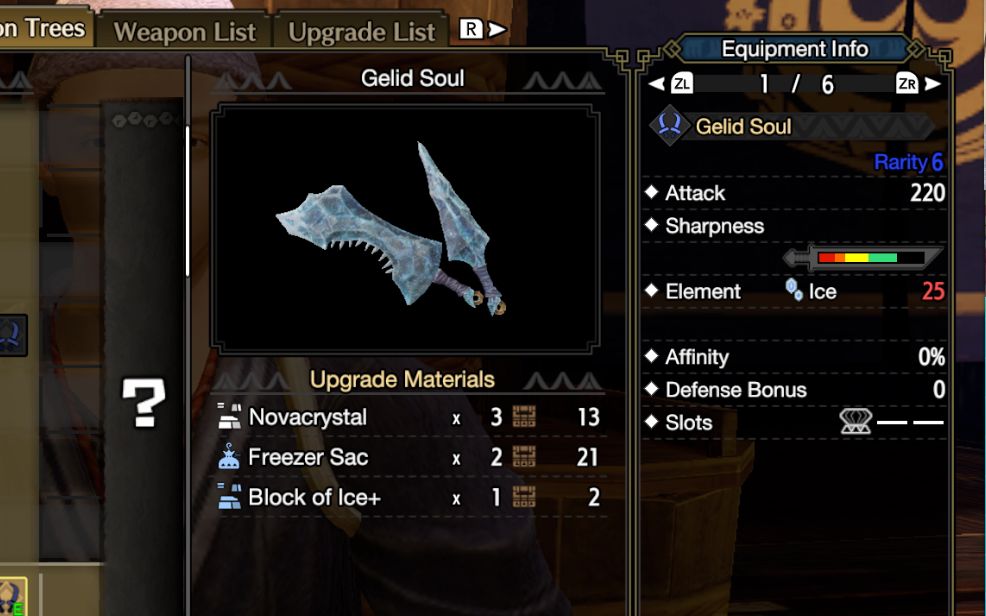Click the vertical scrollbar beside the weapon tree

coord(187,201)
